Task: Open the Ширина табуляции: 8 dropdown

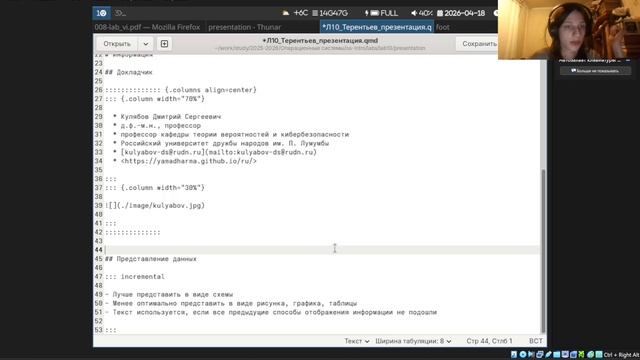Action: [413, 341]
